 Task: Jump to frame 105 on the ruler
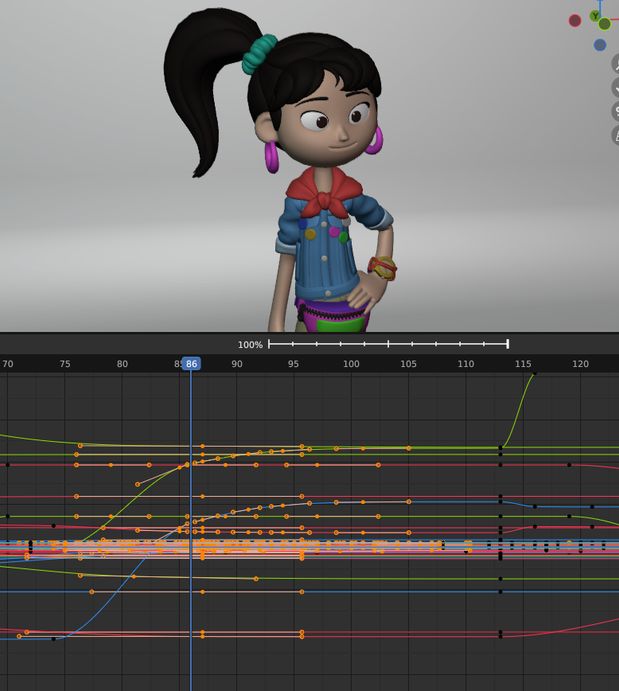pyautogui.click(x=408, y=364)
